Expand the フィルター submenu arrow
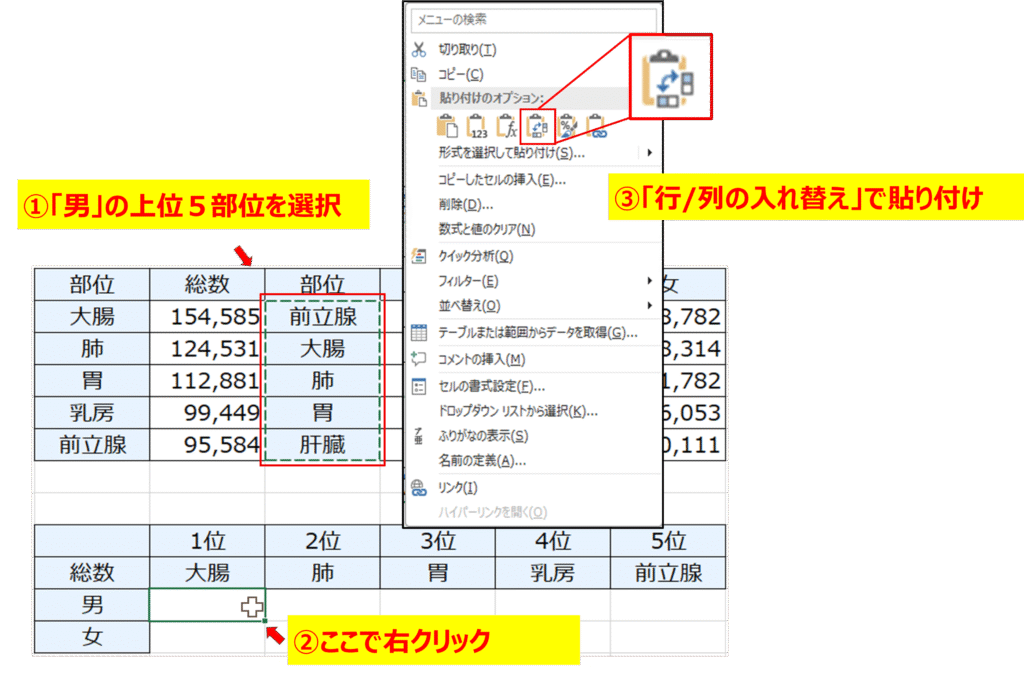Screen dimensions: 1024x685 pos(650,281)
